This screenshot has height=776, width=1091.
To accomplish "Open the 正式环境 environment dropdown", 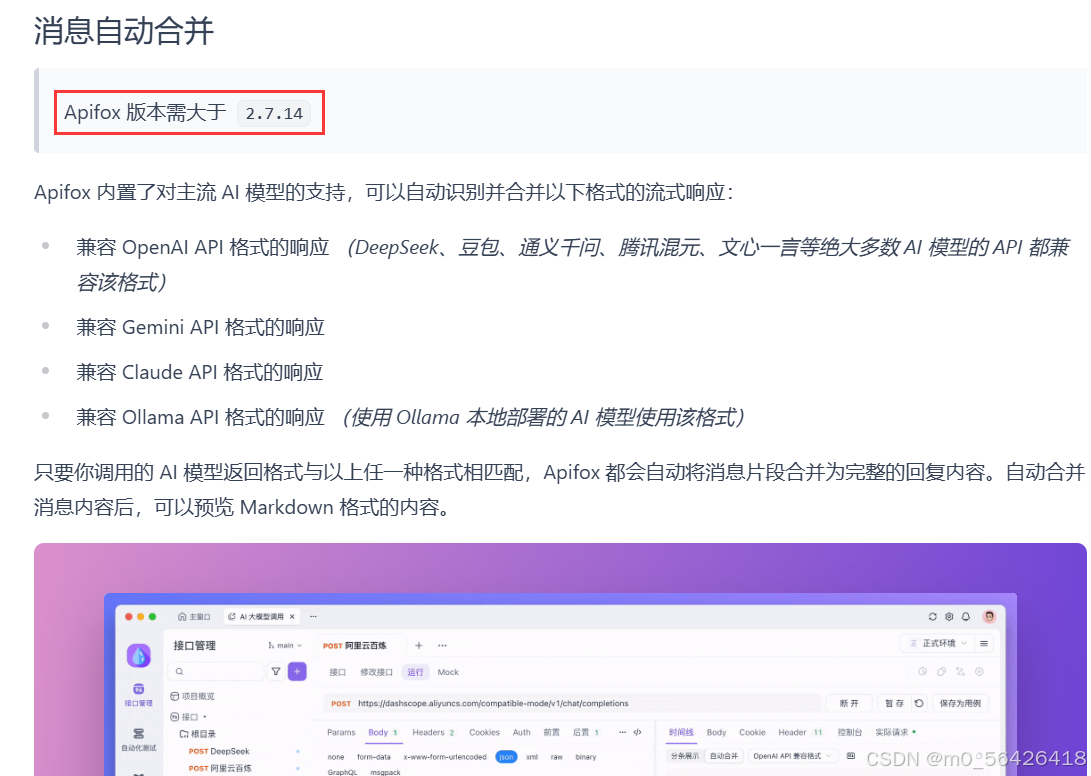I will pyautogui.click(x=937, y=644).
